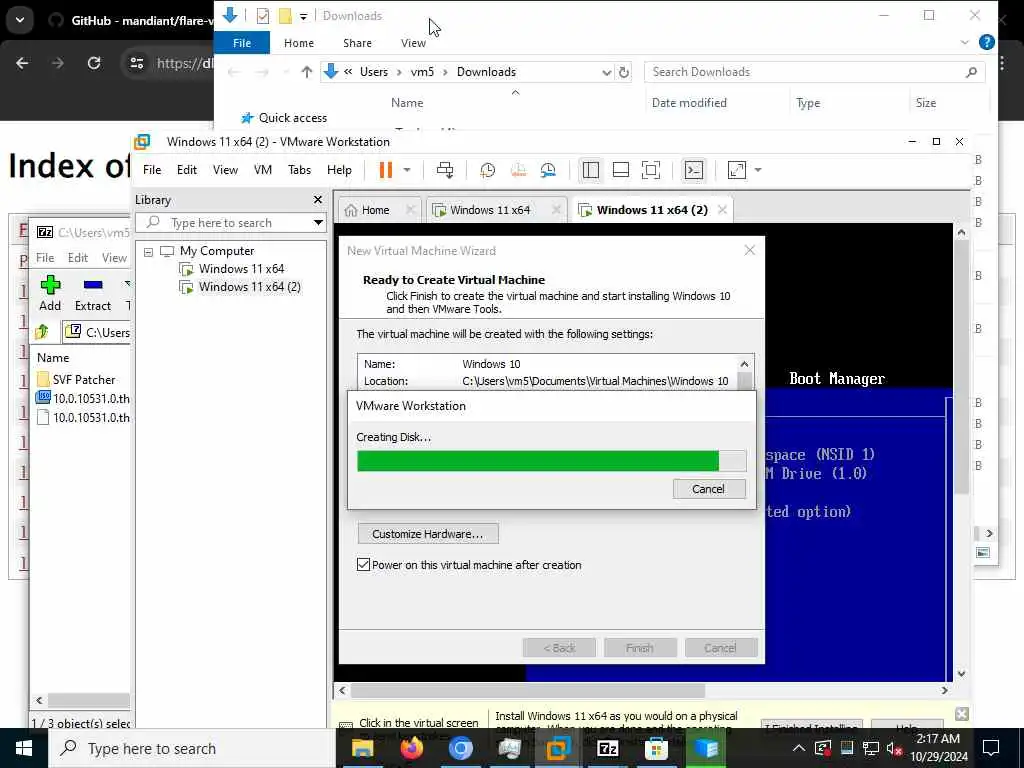The image size is (1024, 768).
Task: Click the Extract icon in 7-Zip
Action: (x=93, y=293)
